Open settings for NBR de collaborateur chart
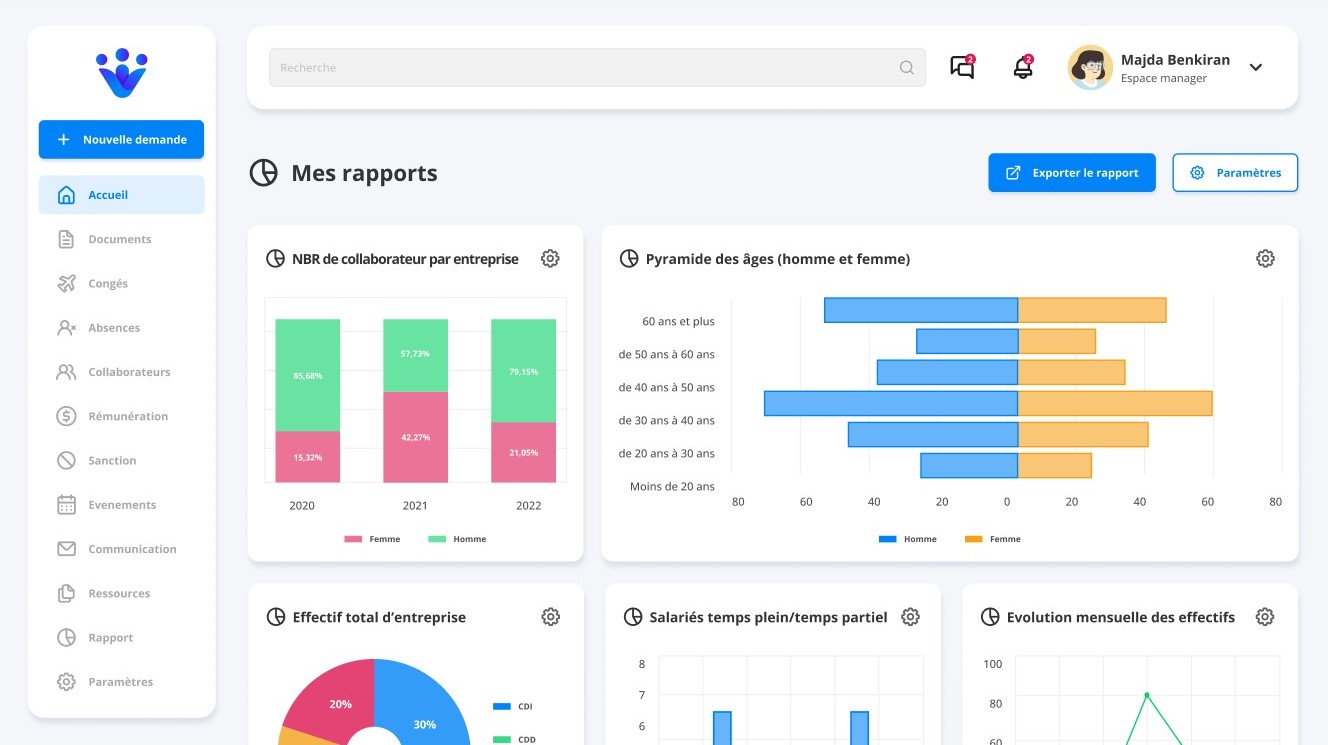 point(550,258)
